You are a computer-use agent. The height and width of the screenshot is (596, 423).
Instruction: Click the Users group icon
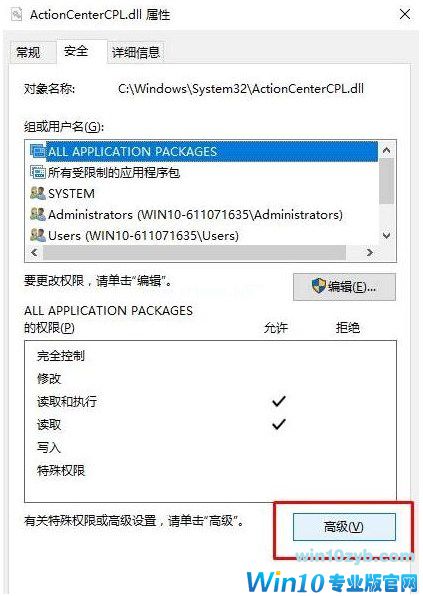38,235
